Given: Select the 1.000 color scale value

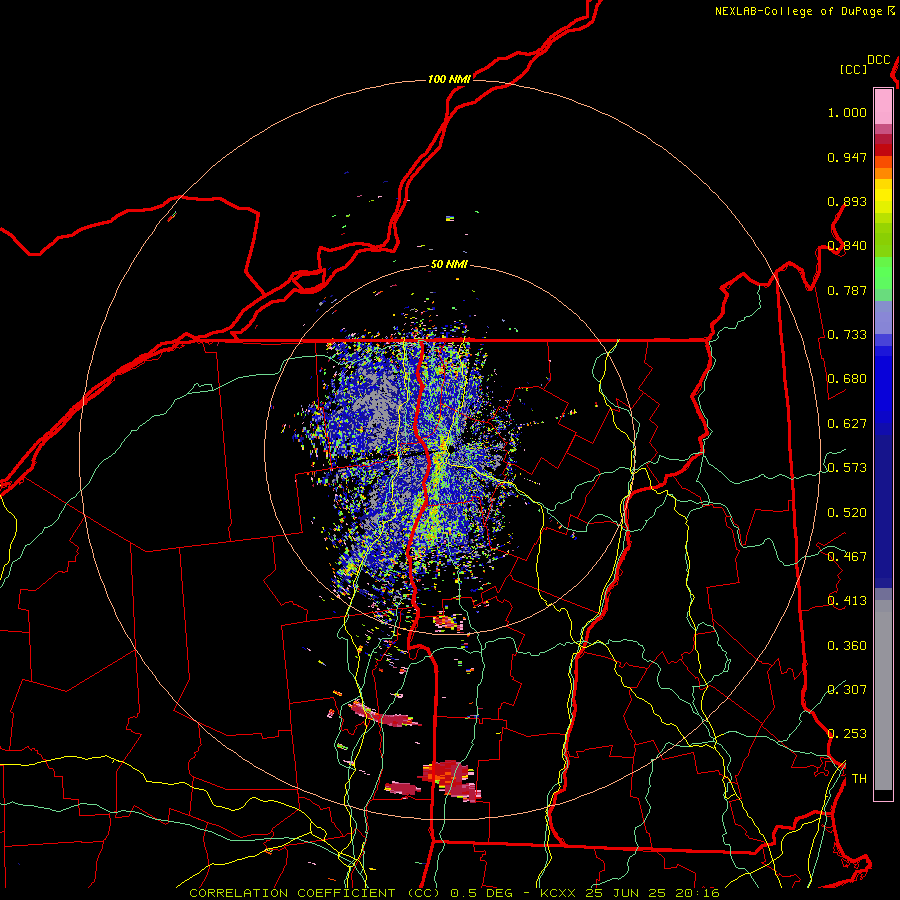Looking at the screenshot, I should pos(847,112).
